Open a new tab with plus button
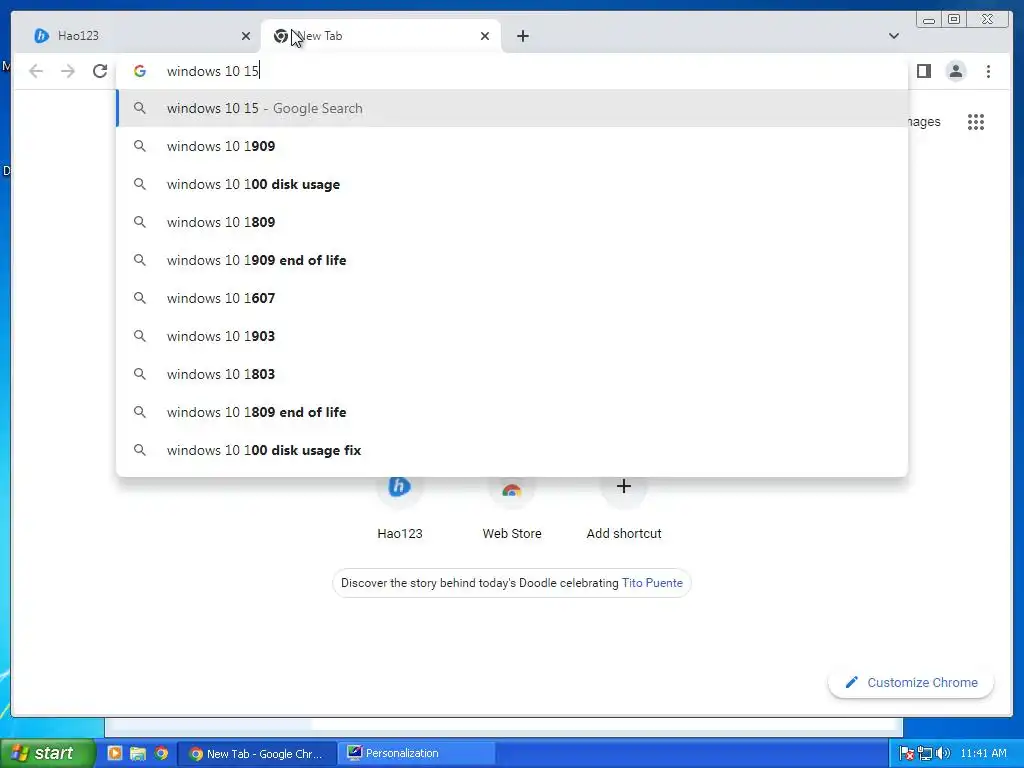The image size is (1024, 768). 522,36
